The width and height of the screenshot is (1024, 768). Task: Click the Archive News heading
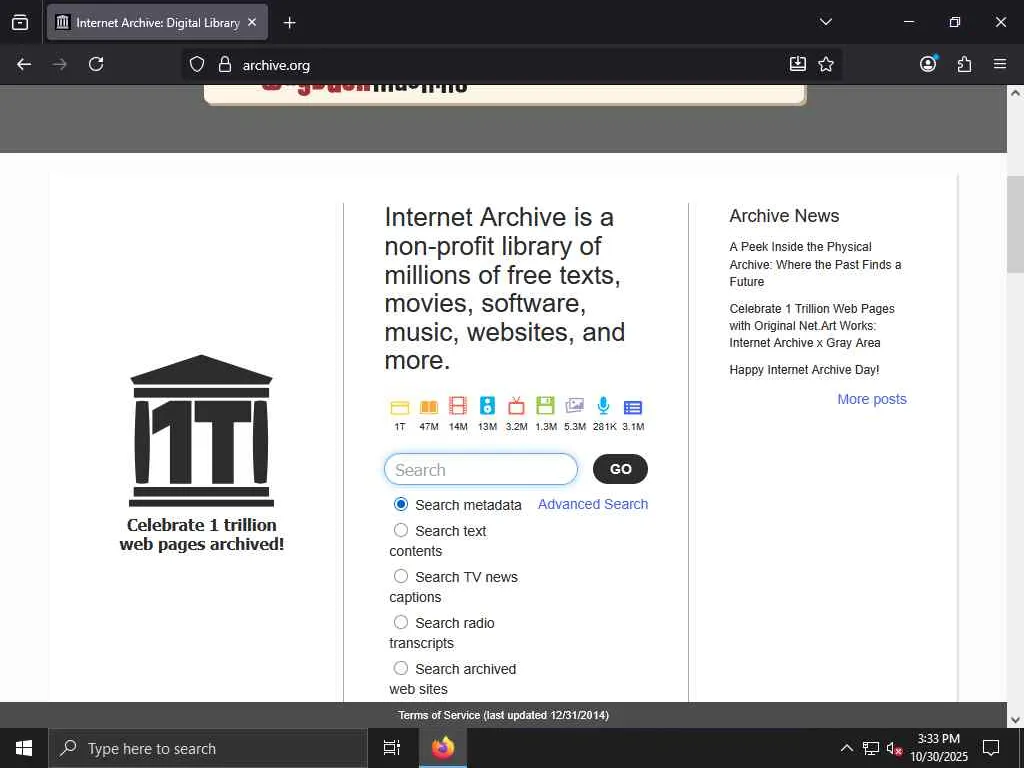(784, 216)
